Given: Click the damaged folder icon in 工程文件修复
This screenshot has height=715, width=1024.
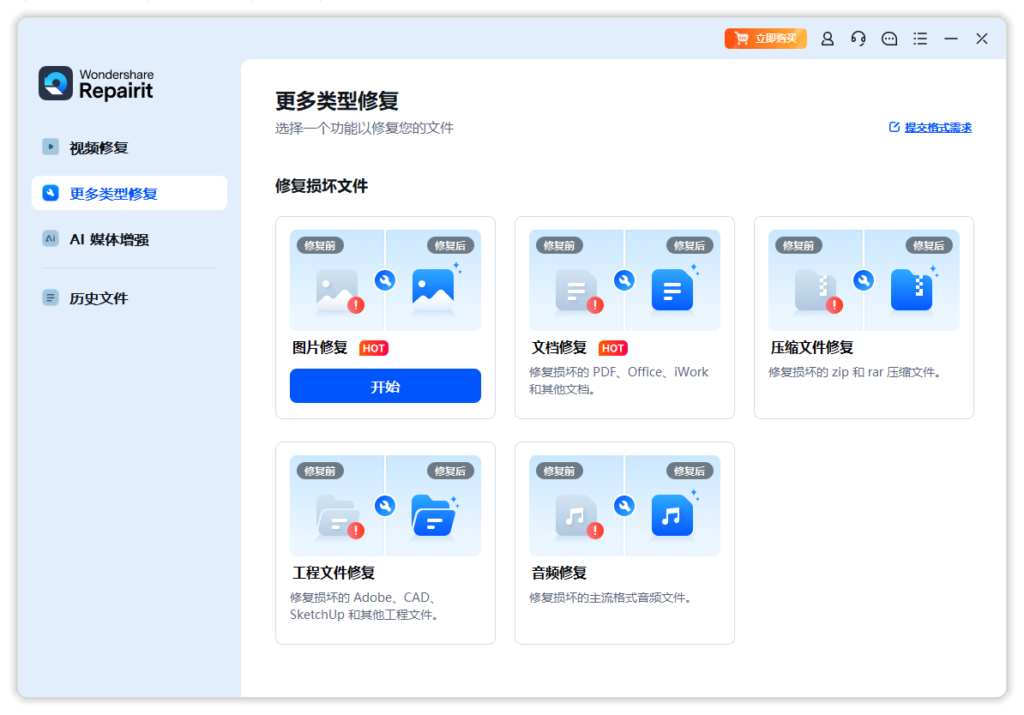Looking at the screenshot, I should coord(340,516).
